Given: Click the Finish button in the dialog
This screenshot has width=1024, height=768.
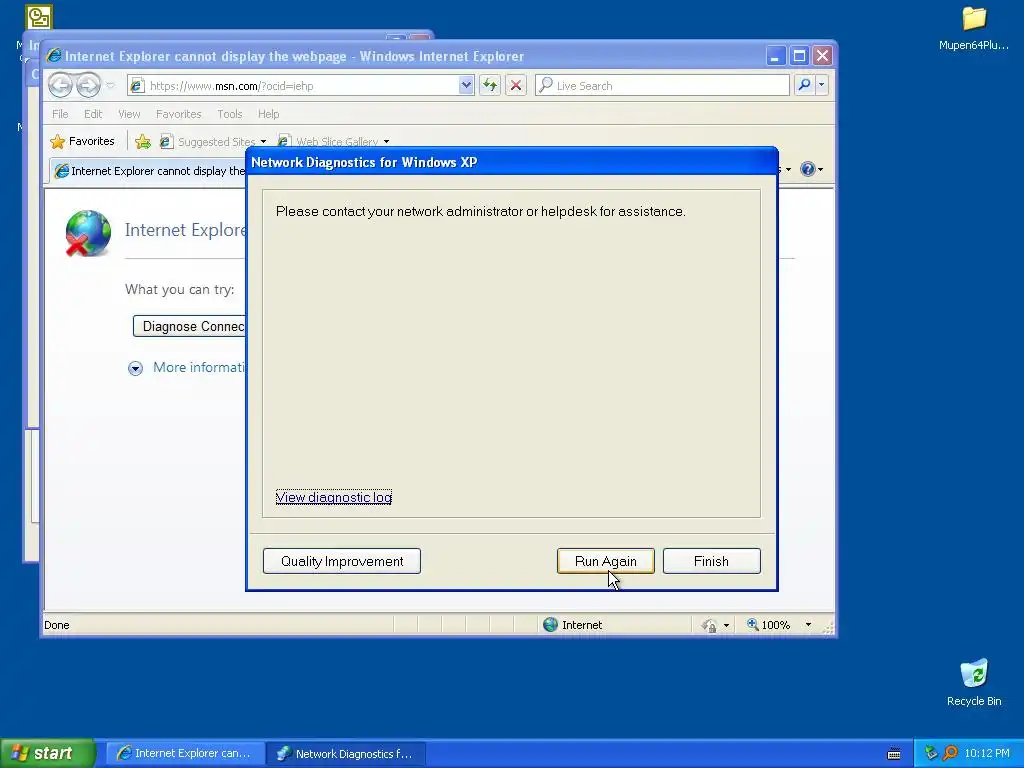Looking at the screenshot, I should pyautogui.click(x=711, y=561).
